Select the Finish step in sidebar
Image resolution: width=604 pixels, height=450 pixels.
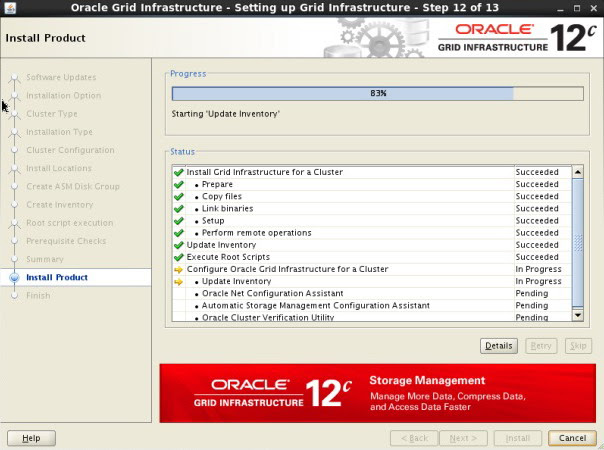pyautogui.click(x=38, y=296)
